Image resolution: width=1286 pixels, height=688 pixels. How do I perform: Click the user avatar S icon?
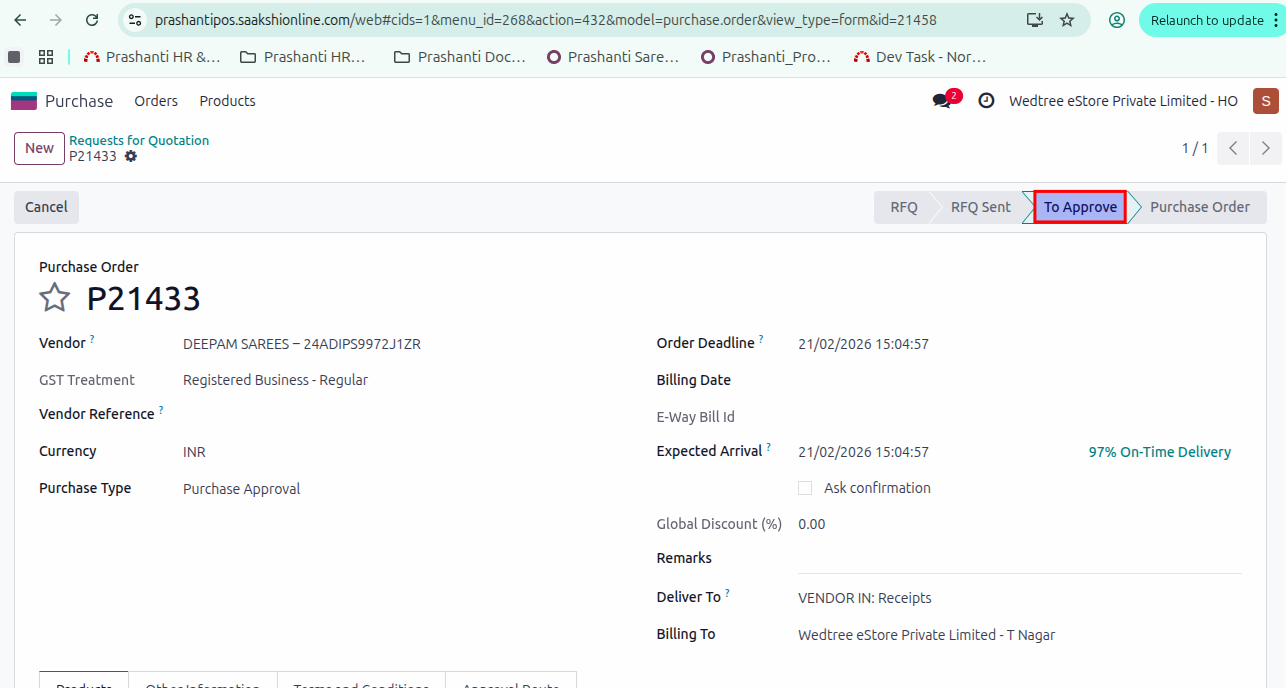point(1265,101)
